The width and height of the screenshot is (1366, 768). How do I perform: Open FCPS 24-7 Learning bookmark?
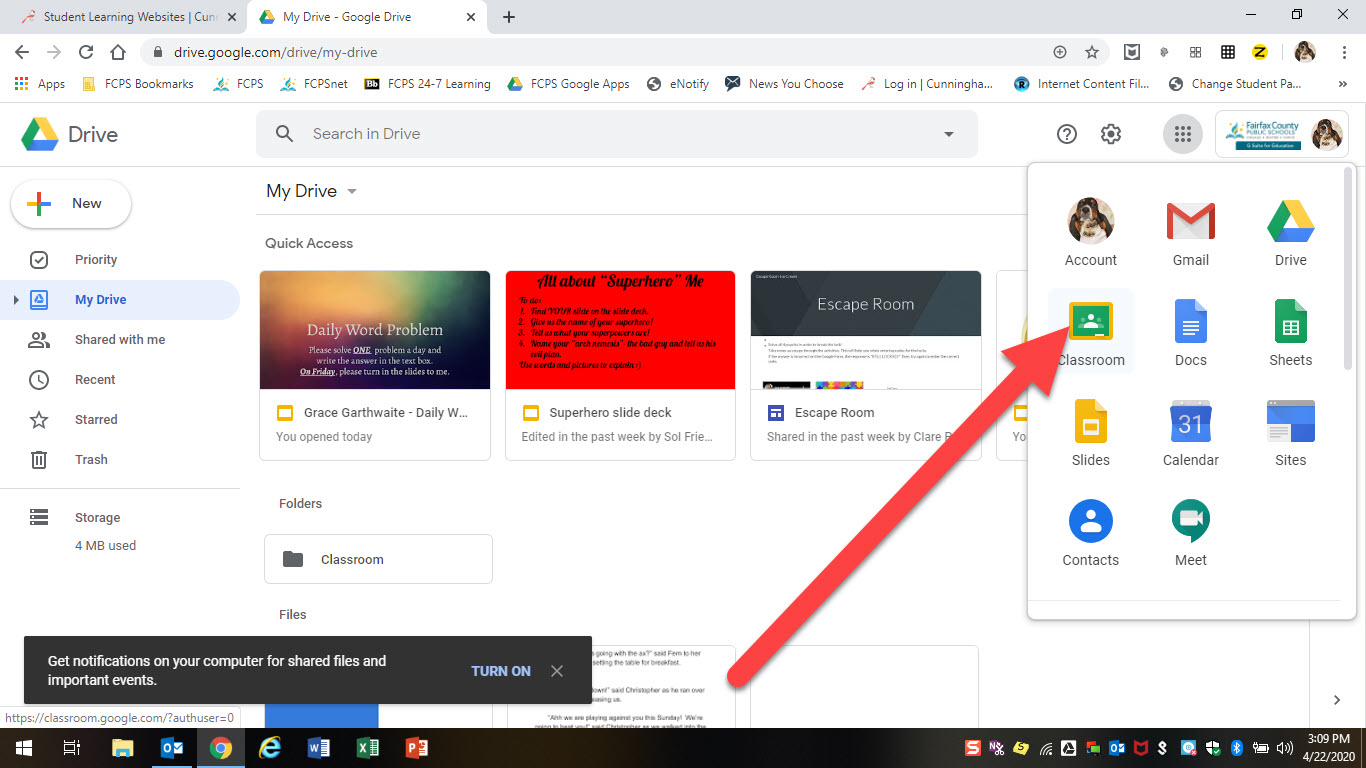[428, 84]
